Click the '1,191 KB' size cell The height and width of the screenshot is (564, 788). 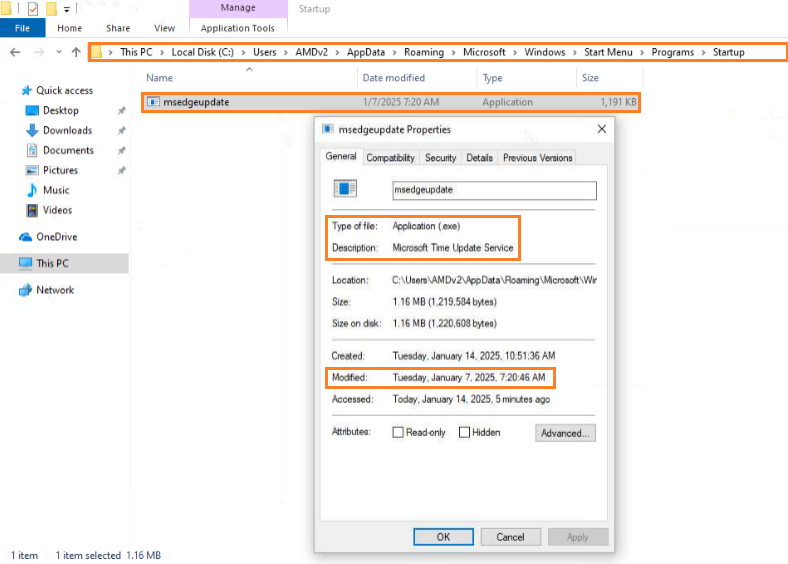coord(618,102)
